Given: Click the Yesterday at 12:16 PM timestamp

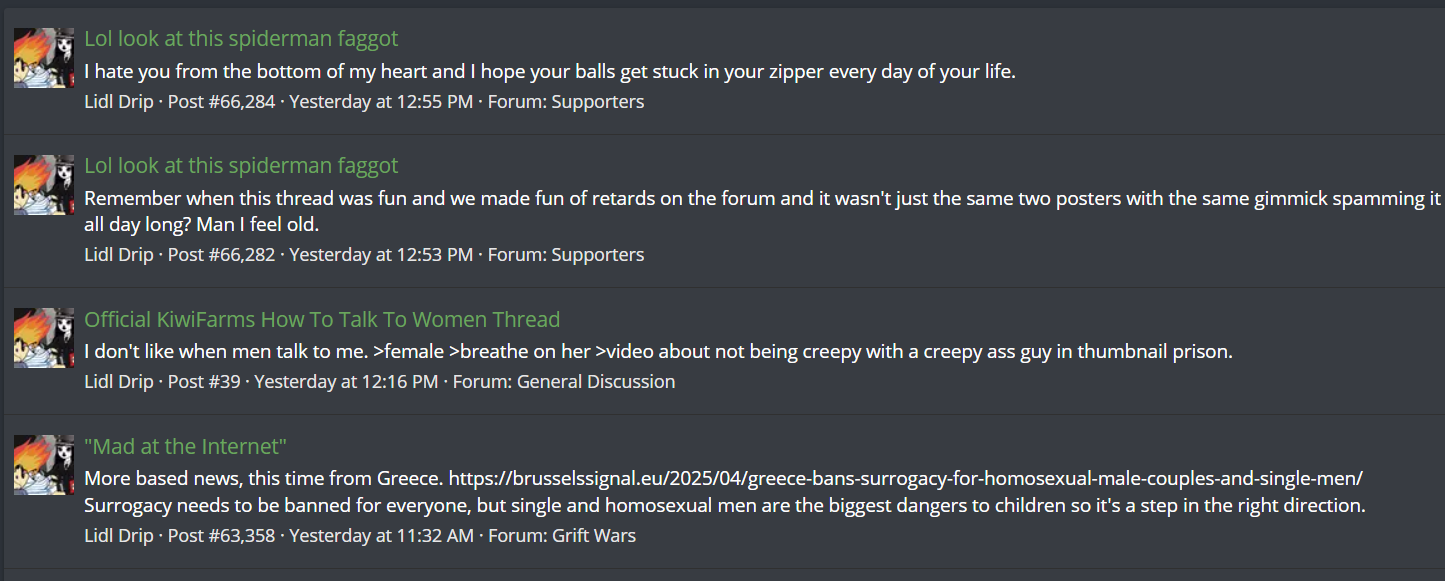Looking at the screenshot, I should [346, 382].
